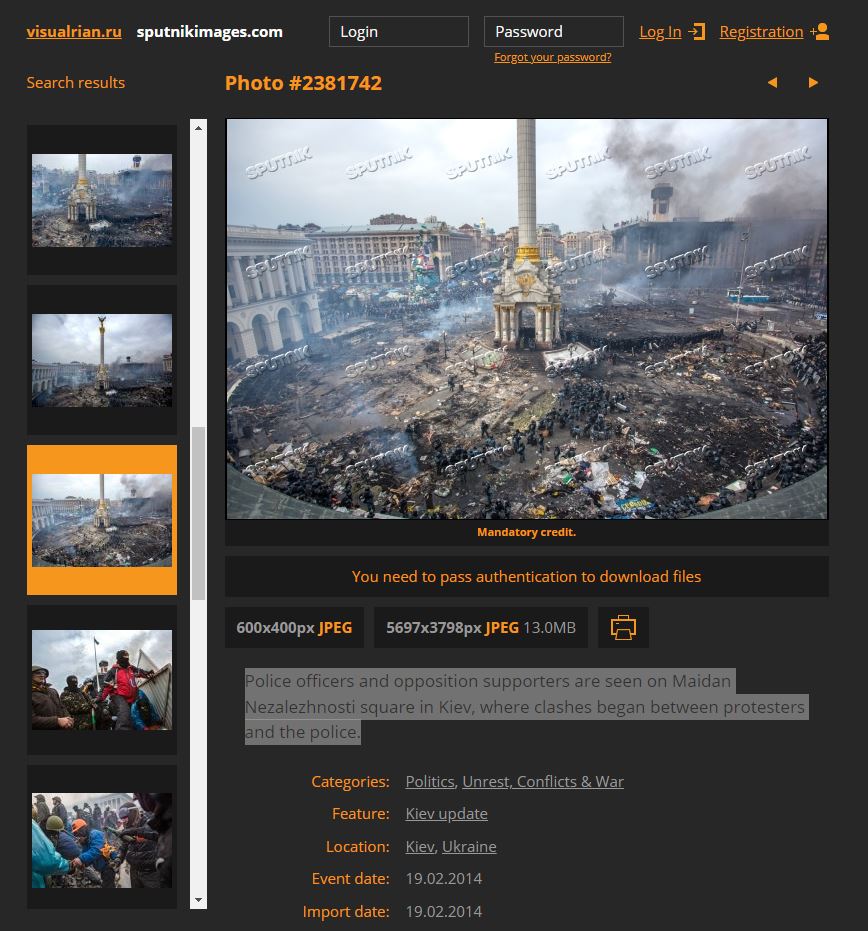The image size is (868, 931).
Task: Open the Politics category link
Action: (x=430, y=781)
